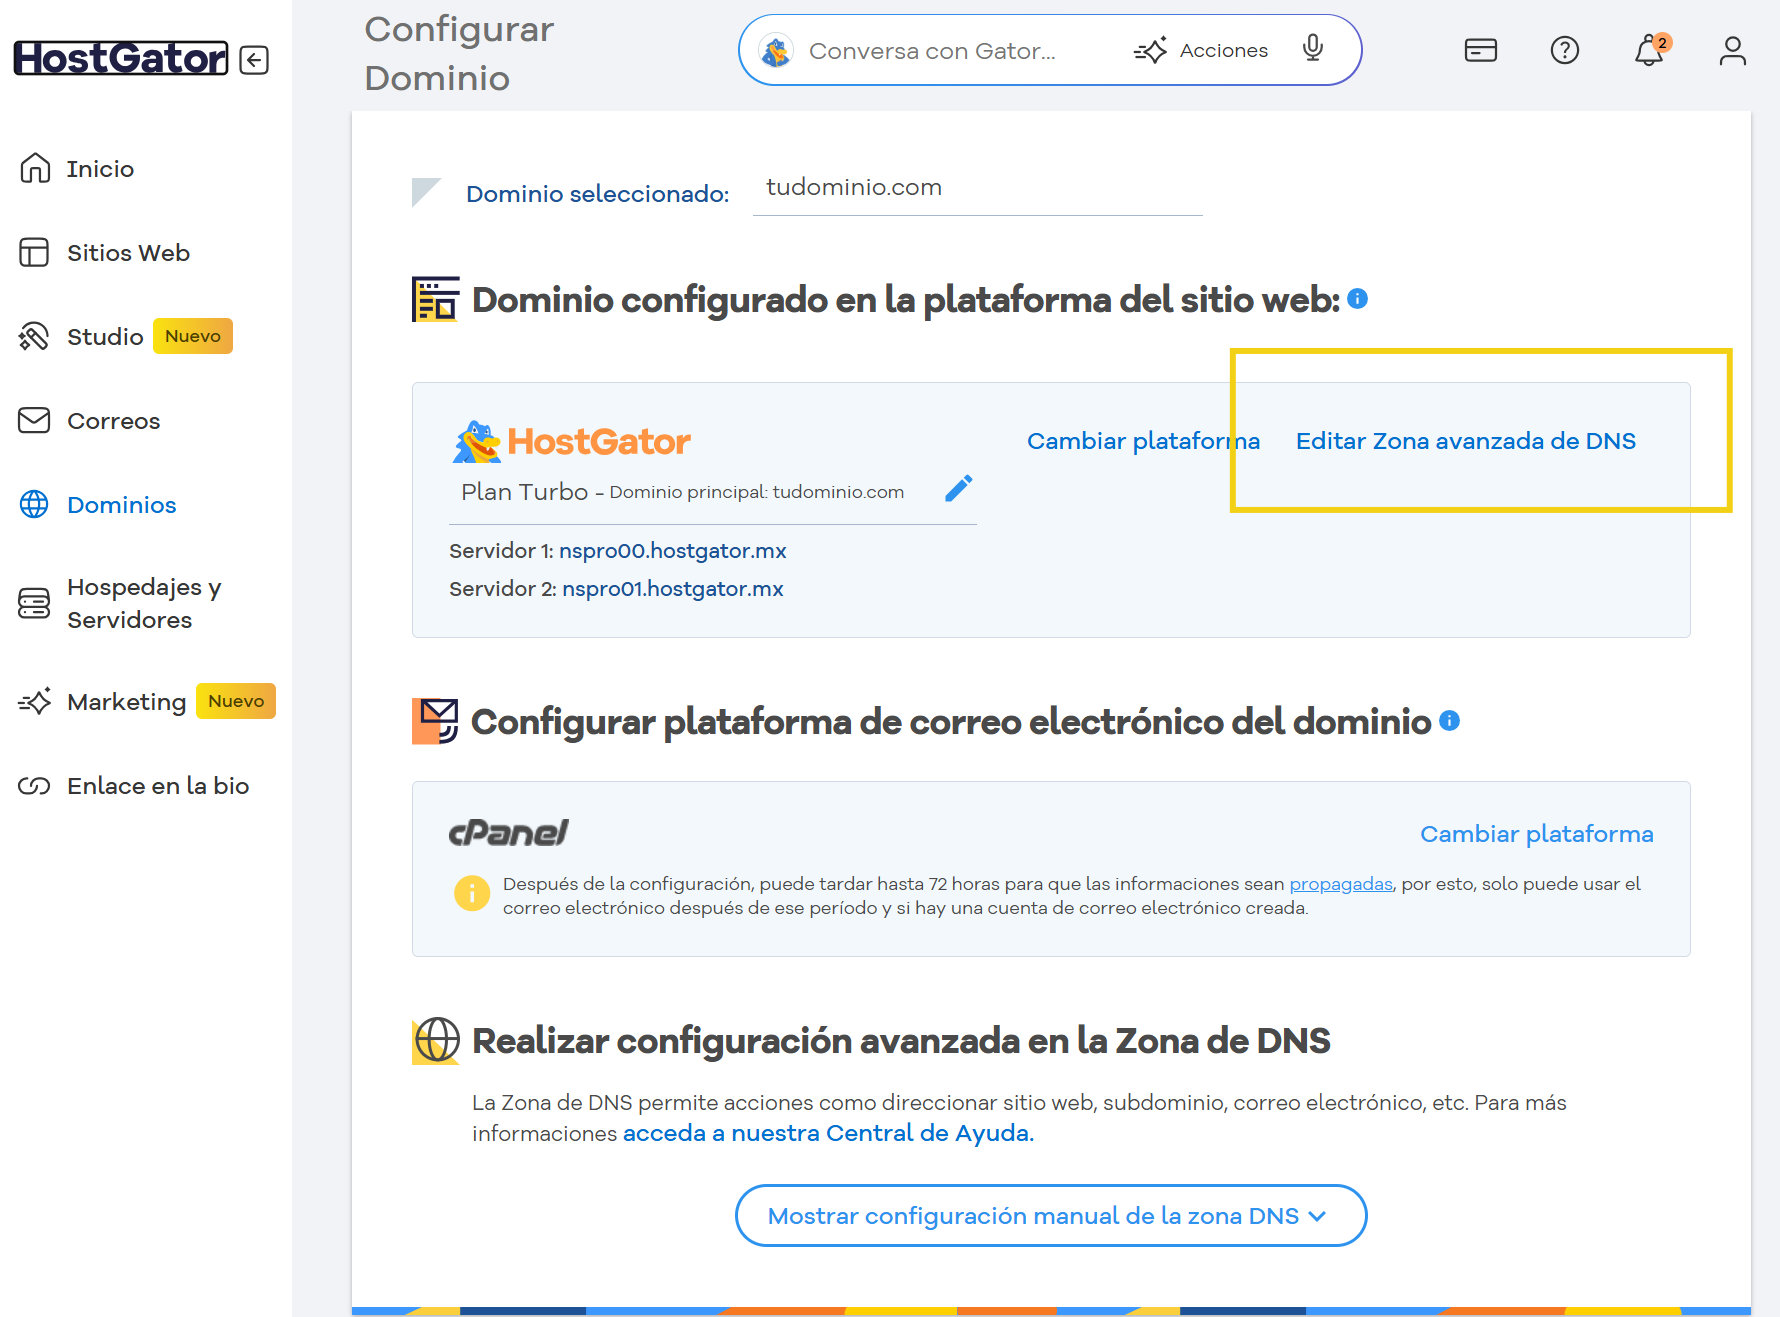Click Editar Zona avanzada de DNS
1780x1317 pixels.
pyautogui.click(x=1465, y=441)
